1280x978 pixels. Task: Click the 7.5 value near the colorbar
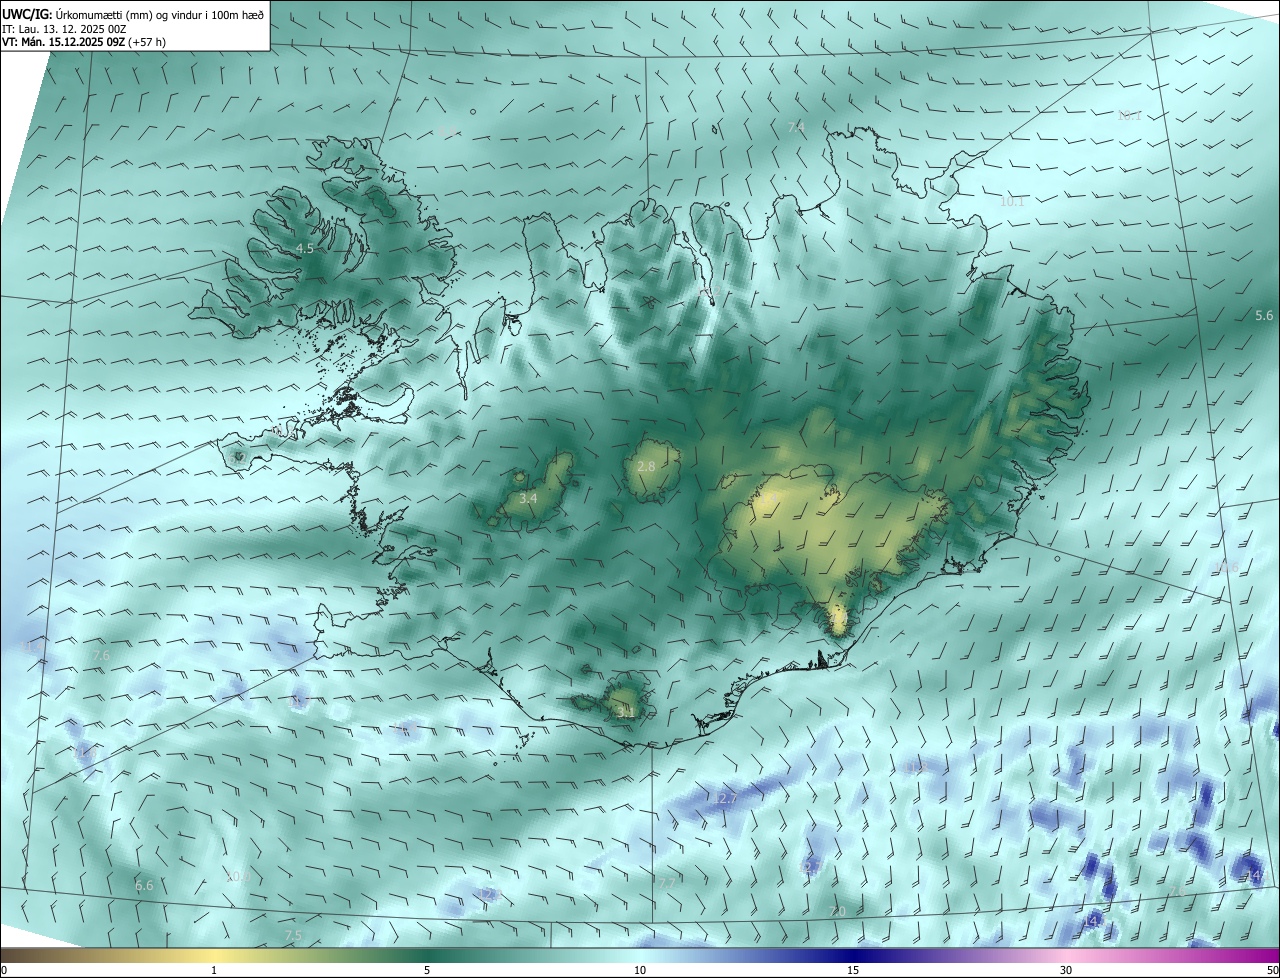tap(293, 936)
